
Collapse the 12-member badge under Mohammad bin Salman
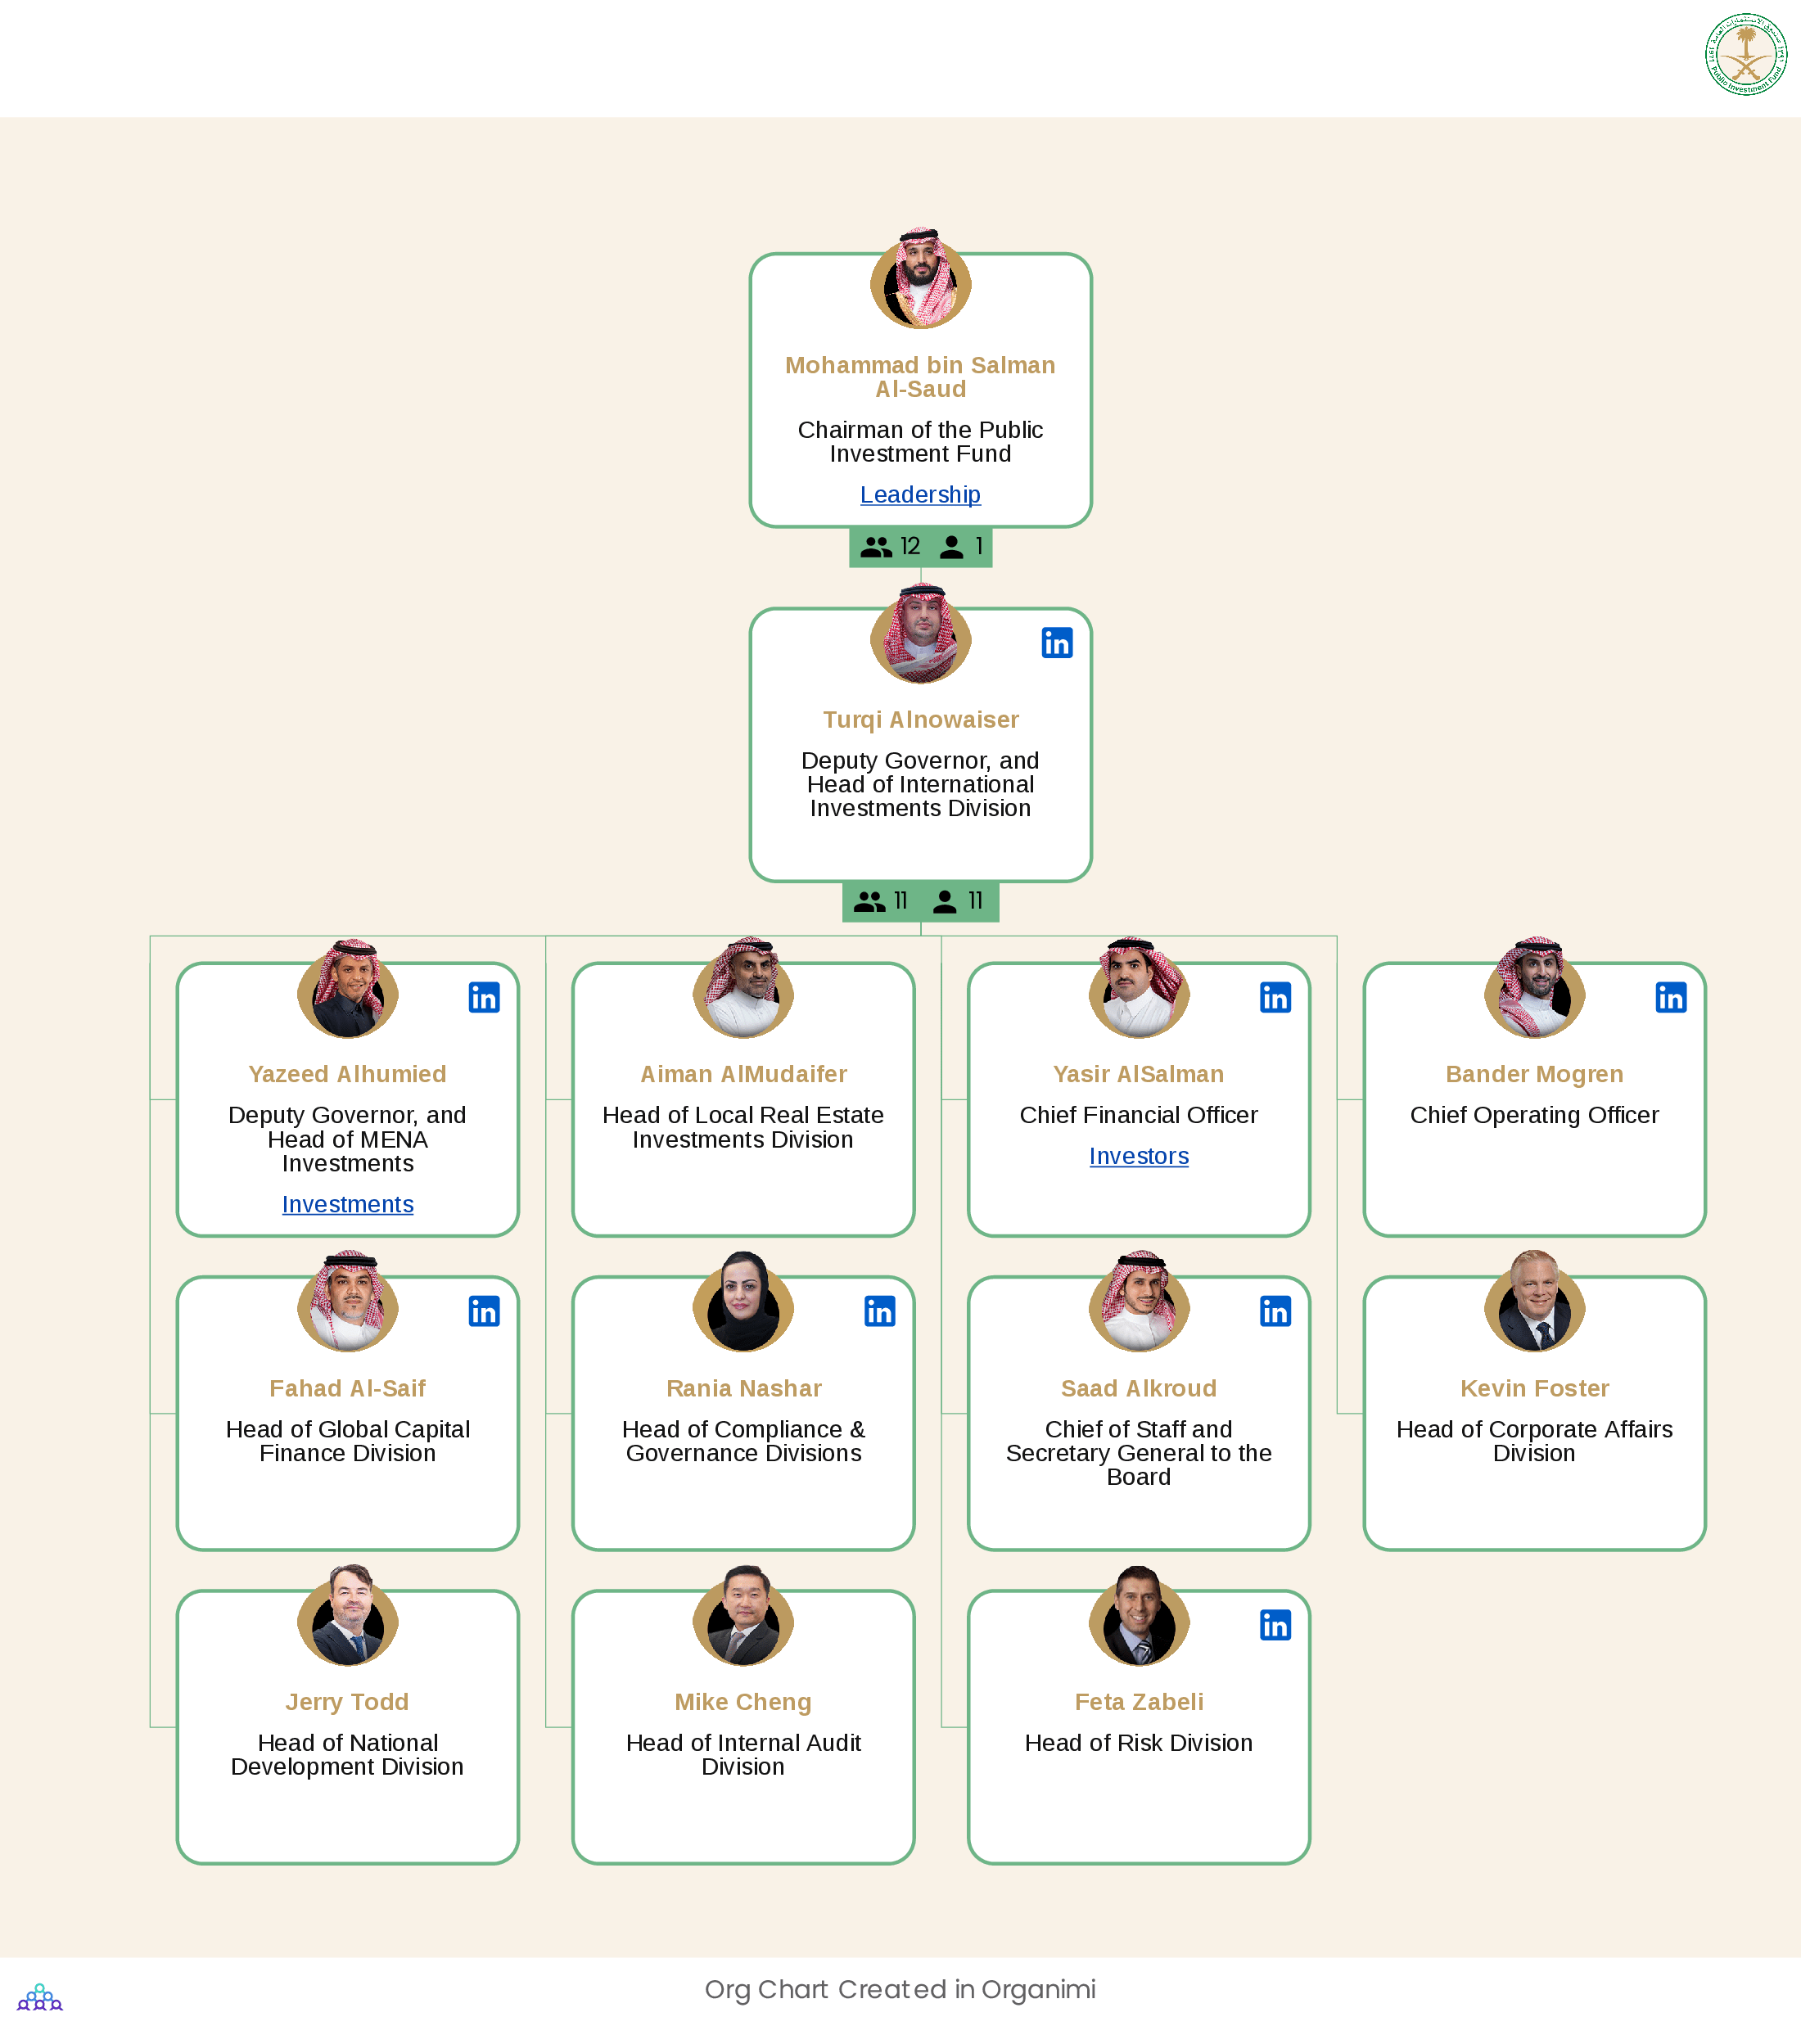pos(920,547)
